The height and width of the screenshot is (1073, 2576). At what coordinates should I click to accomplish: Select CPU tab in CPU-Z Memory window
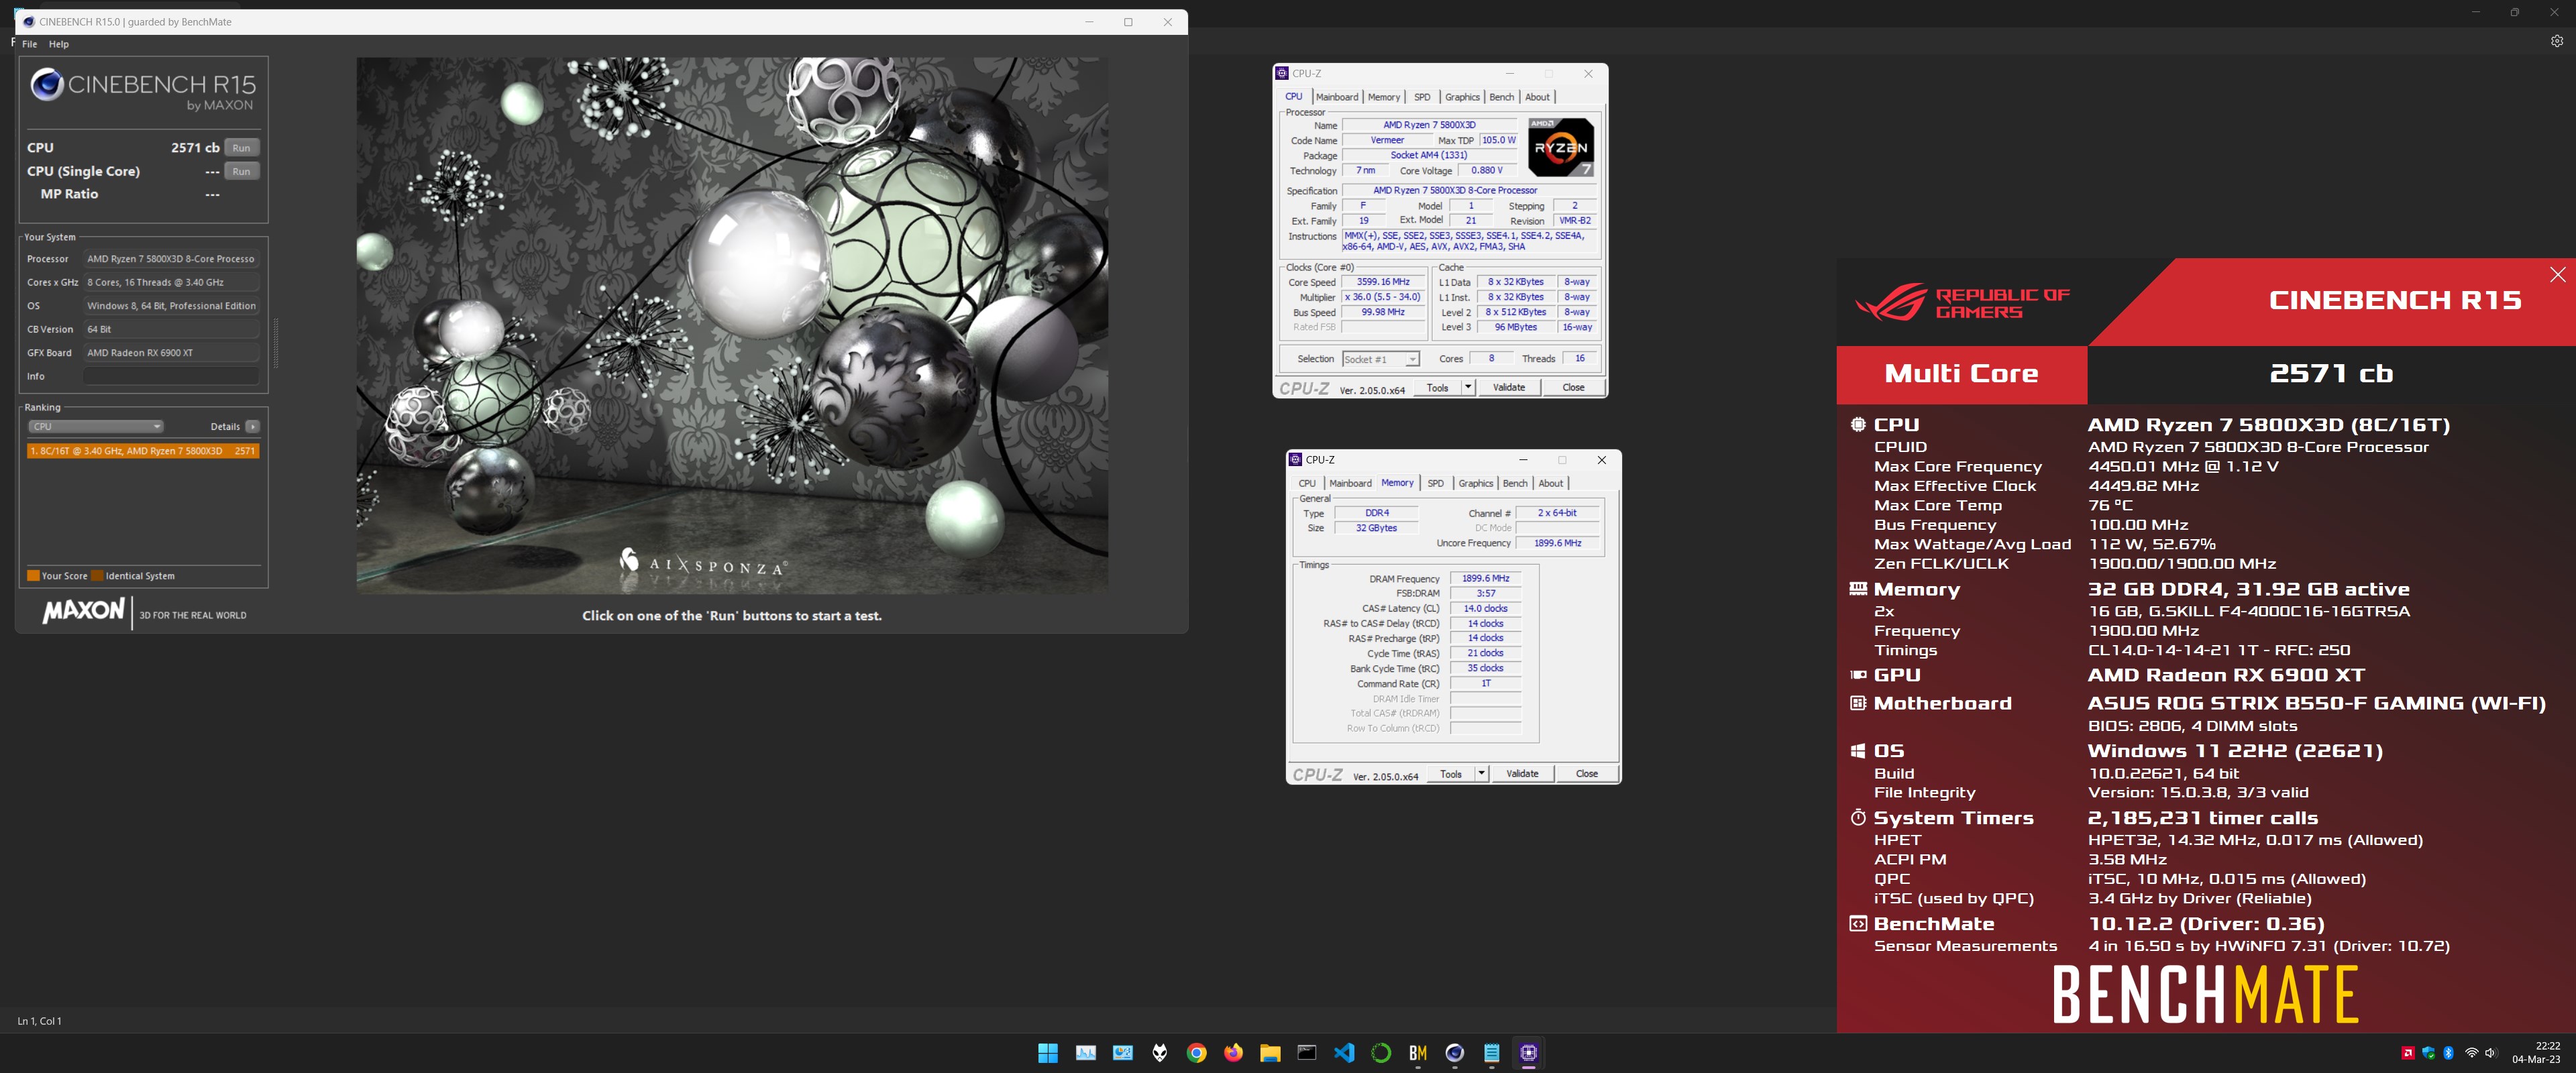[x=1307, y=483]
